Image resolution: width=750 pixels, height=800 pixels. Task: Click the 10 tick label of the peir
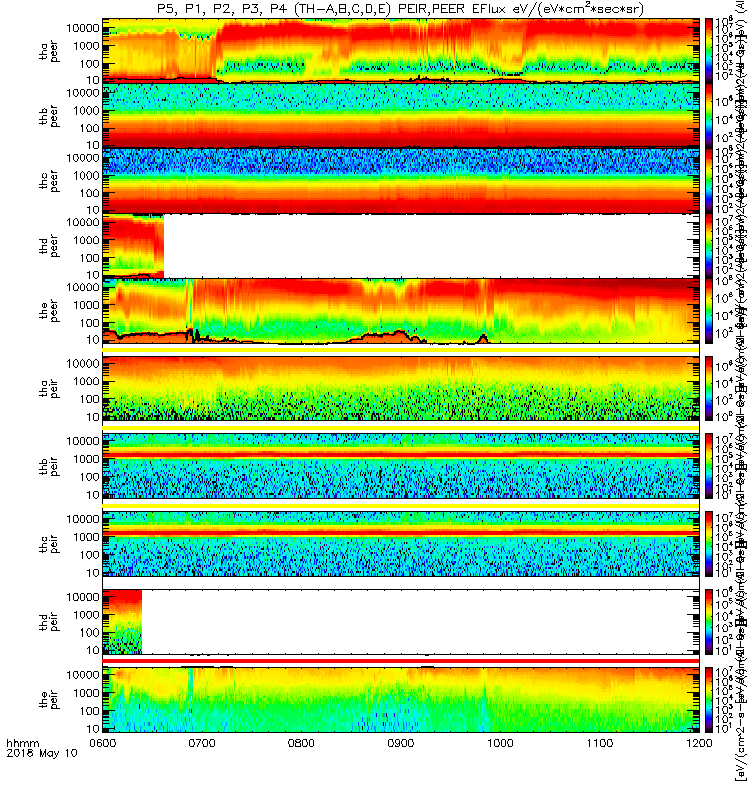pyautogui.click(x=93, y=729)
